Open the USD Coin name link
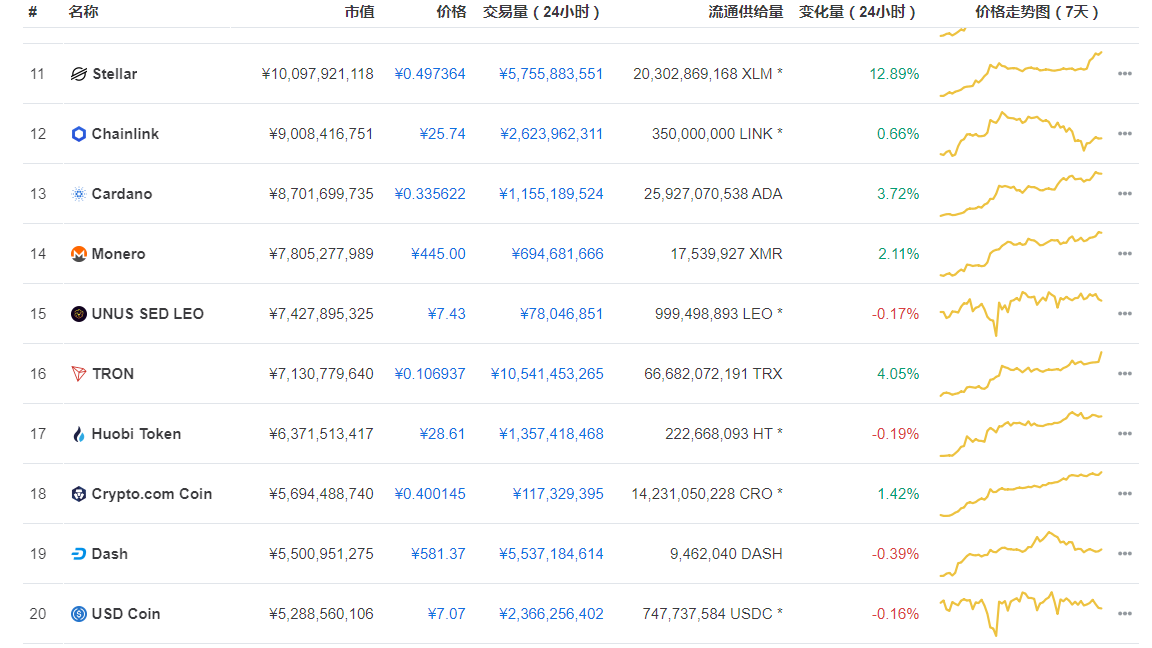1152x648 pixels. [x=126, y=614]
